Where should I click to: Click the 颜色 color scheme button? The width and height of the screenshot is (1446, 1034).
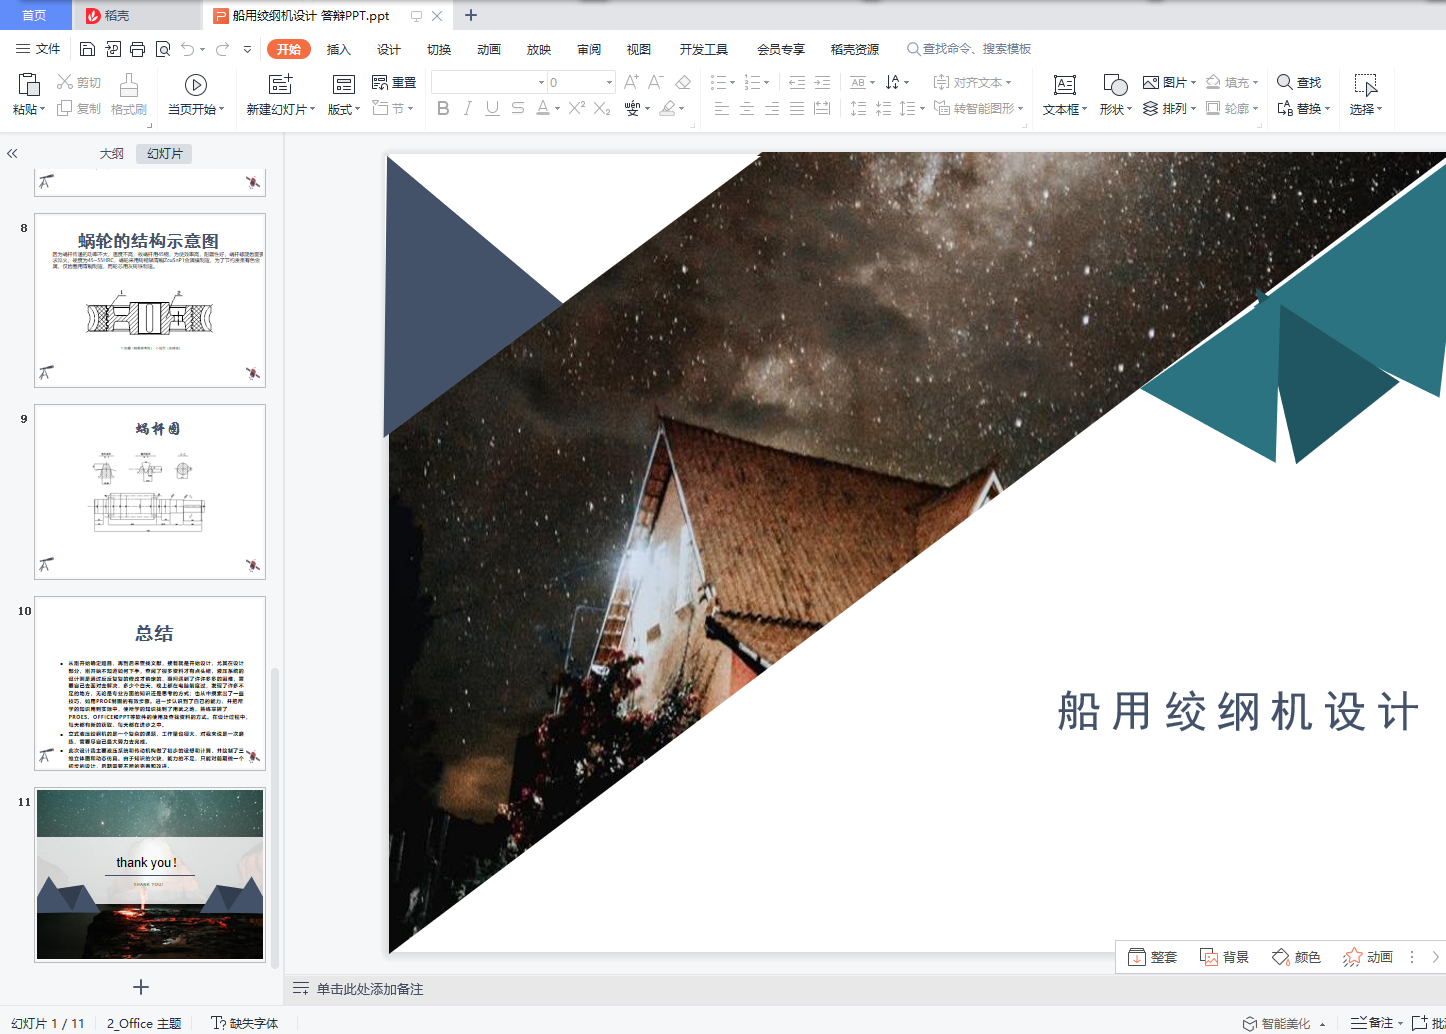[x=1296, y=957]
